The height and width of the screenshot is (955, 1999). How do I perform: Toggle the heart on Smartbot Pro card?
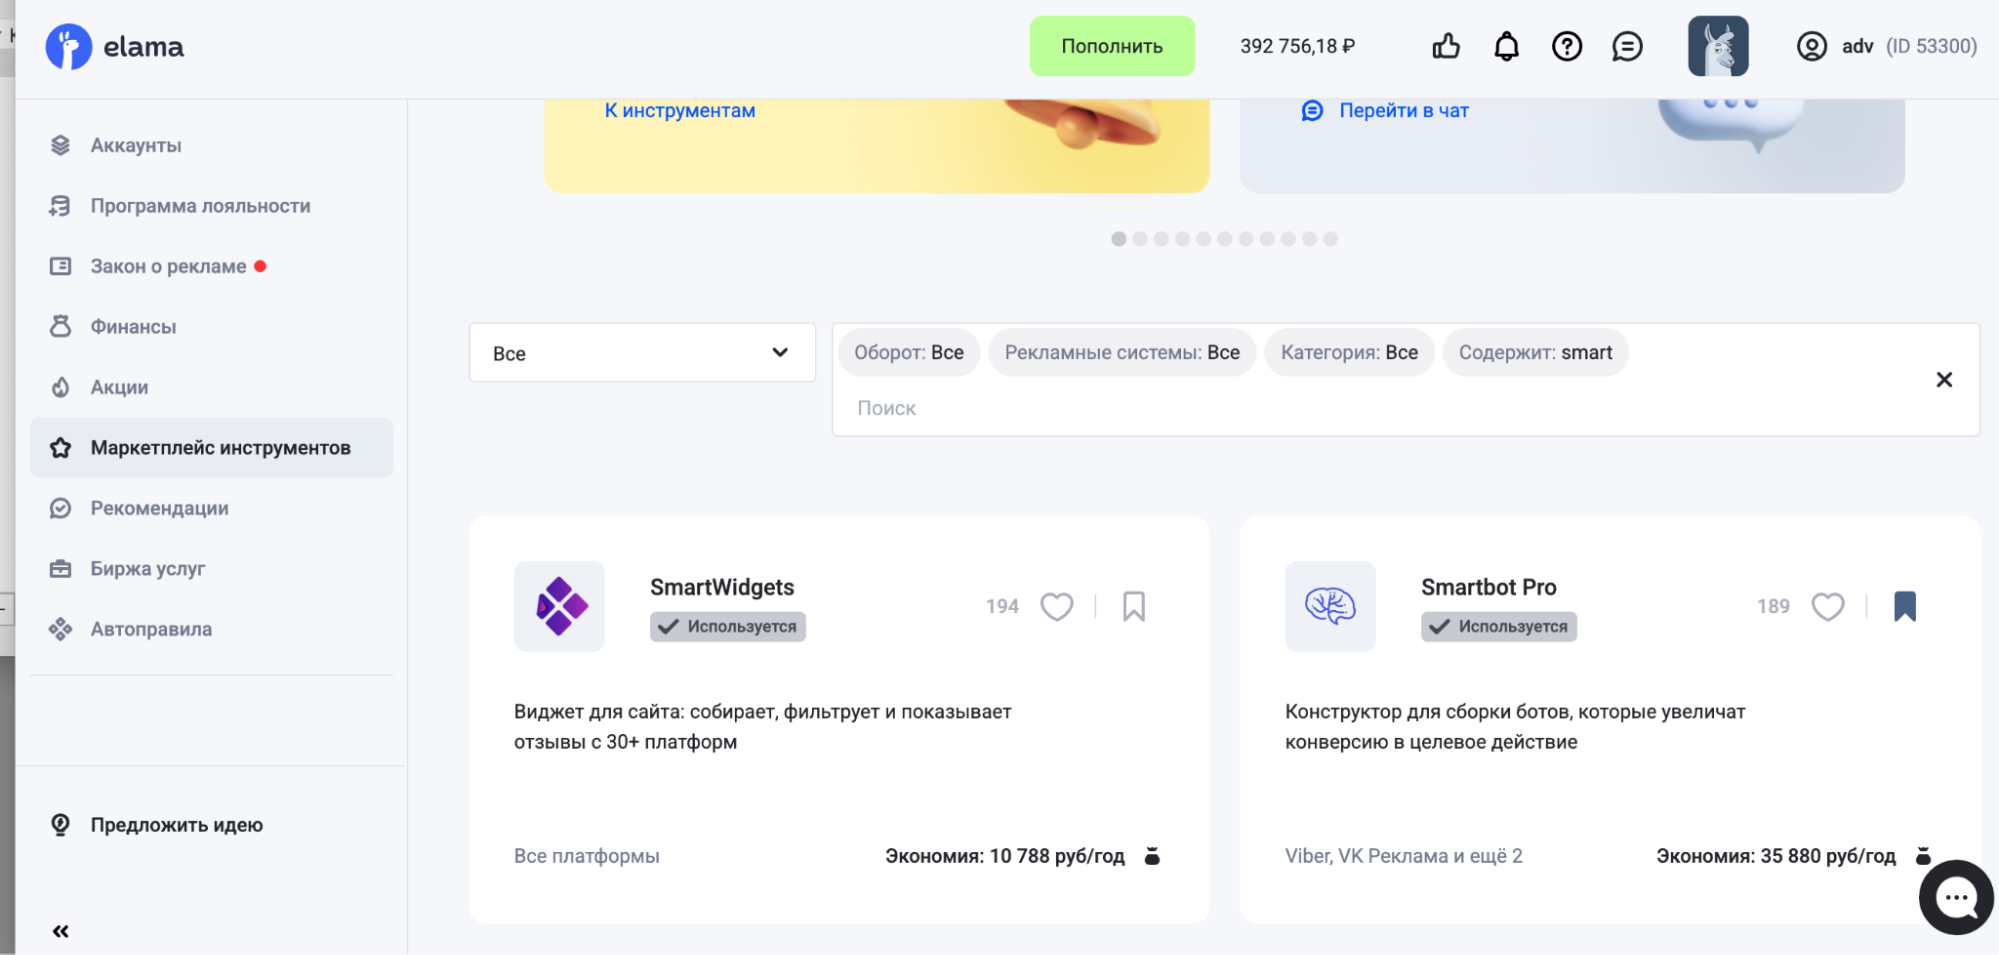pos(1828,606)
